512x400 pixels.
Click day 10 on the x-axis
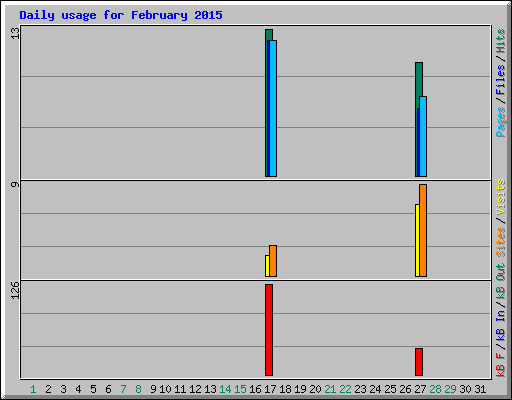coord(165,389)
